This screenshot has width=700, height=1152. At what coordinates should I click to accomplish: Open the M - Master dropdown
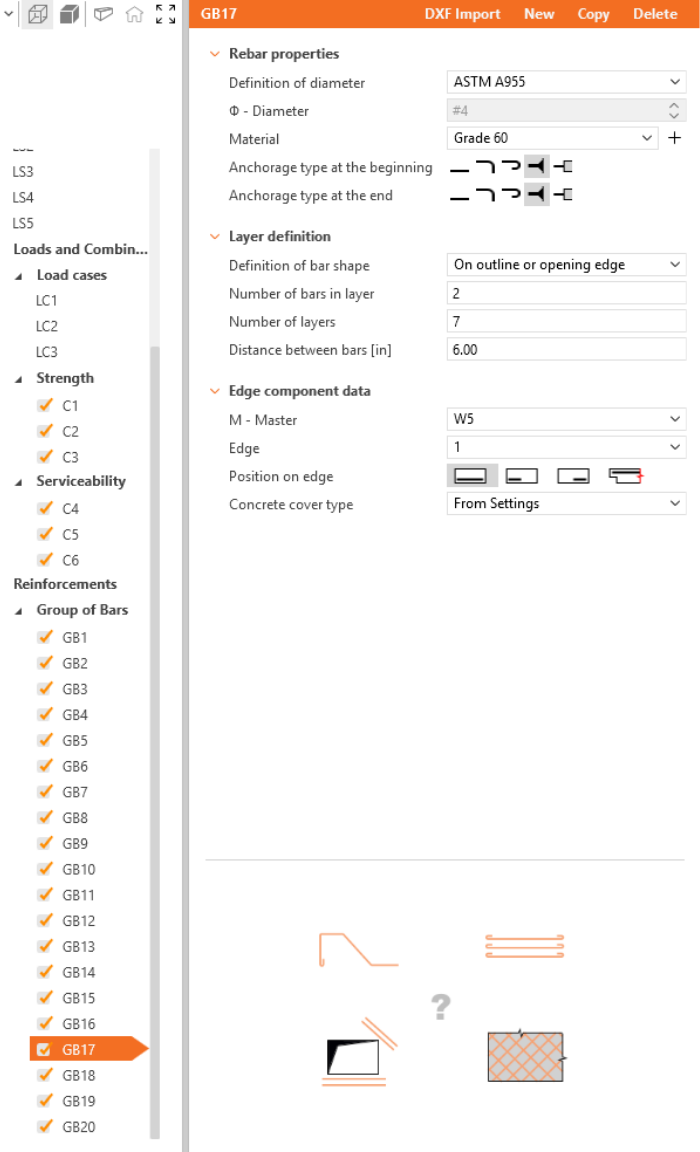[x=566, y=419]
